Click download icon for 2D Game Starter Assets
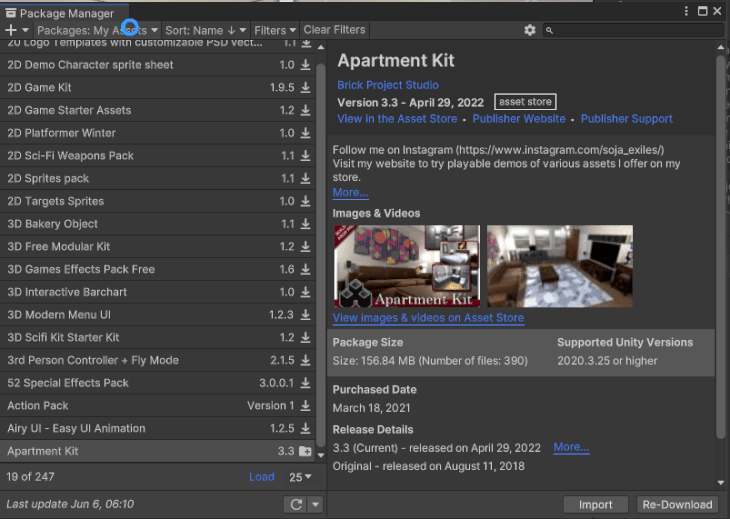Viewport: 730px width, 519px height. pyautogui.click(x=305, y=110)
